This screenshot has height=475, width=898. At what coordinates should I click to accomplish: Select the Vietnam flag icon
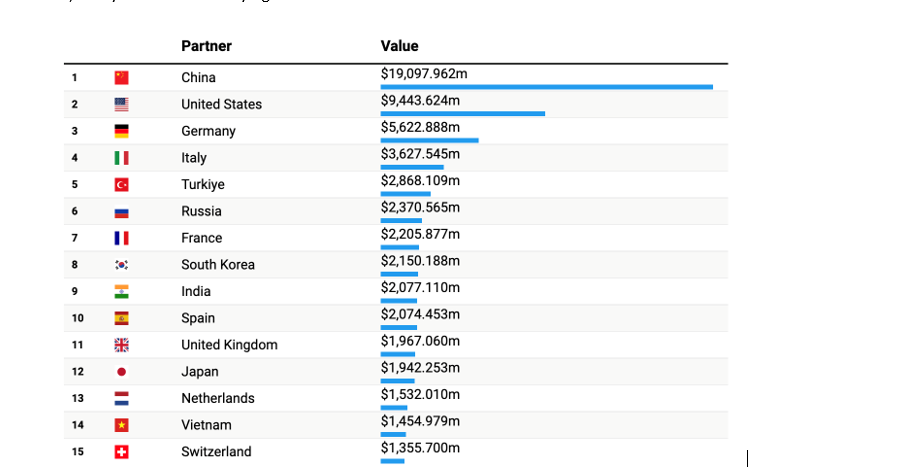[x=121, y=425]
